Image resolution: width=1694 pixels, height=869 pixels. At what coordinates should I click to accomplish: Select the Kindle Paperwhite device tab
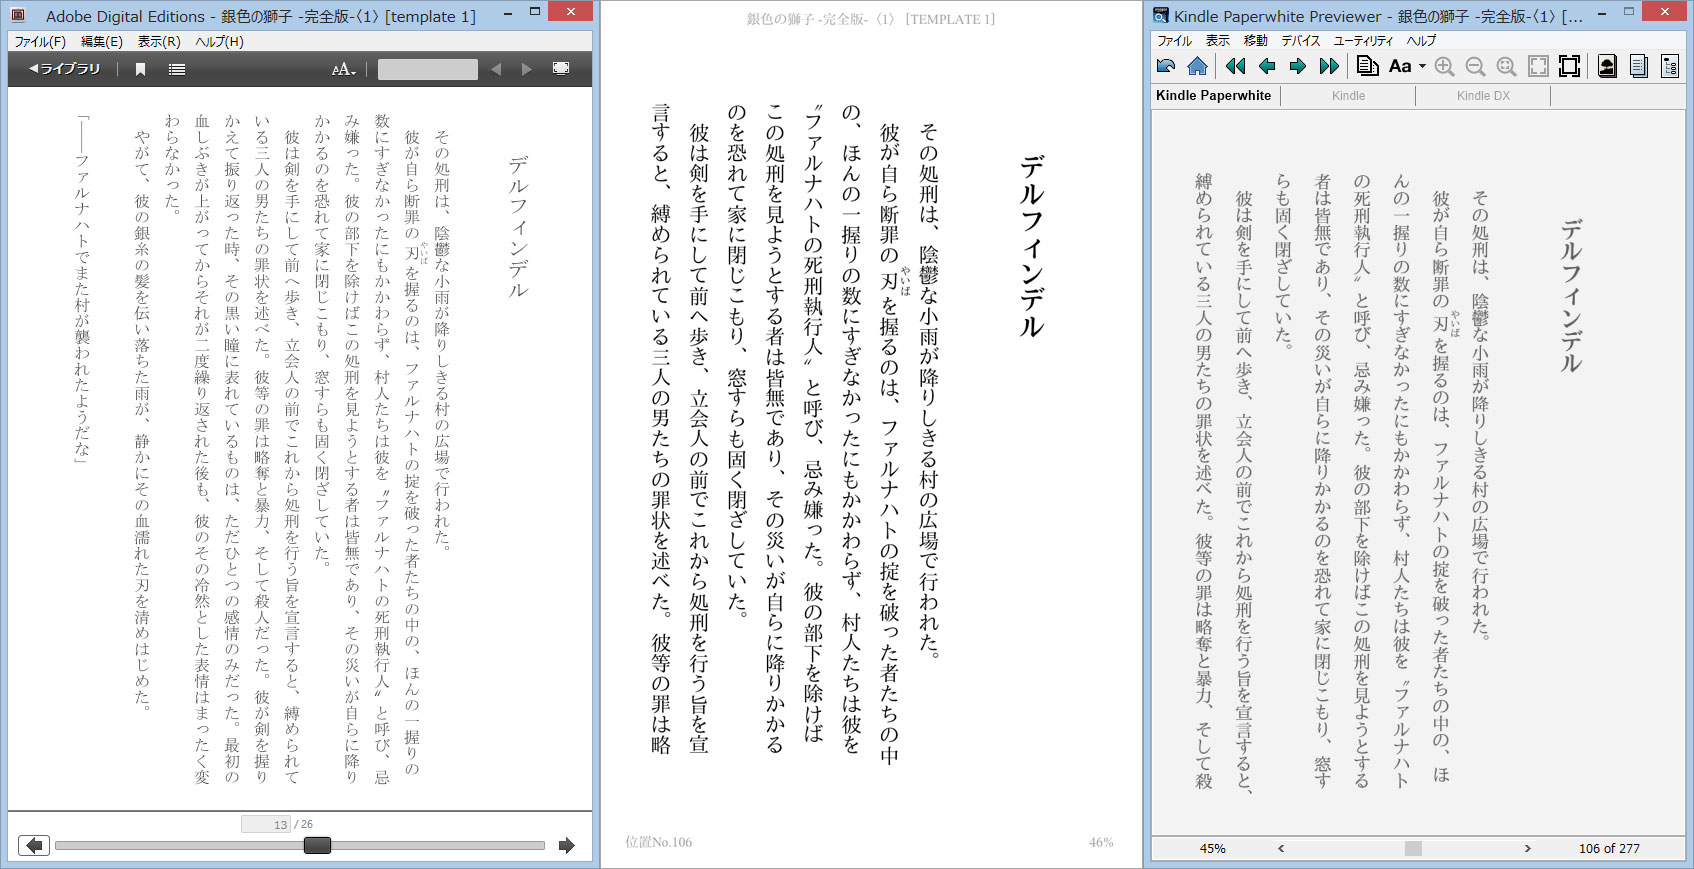tap(1214, 95)
